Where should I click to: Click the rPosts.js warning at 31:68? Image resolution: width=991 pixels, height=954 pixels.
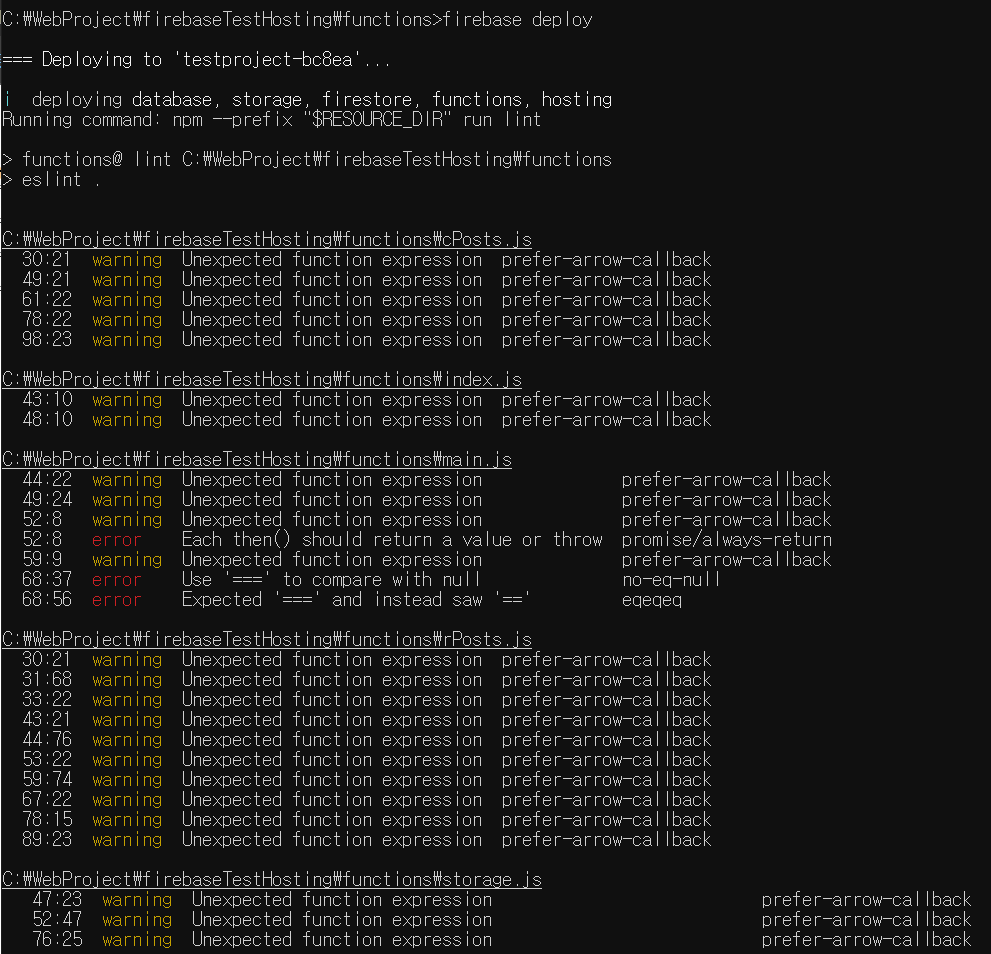click(367, 680)
